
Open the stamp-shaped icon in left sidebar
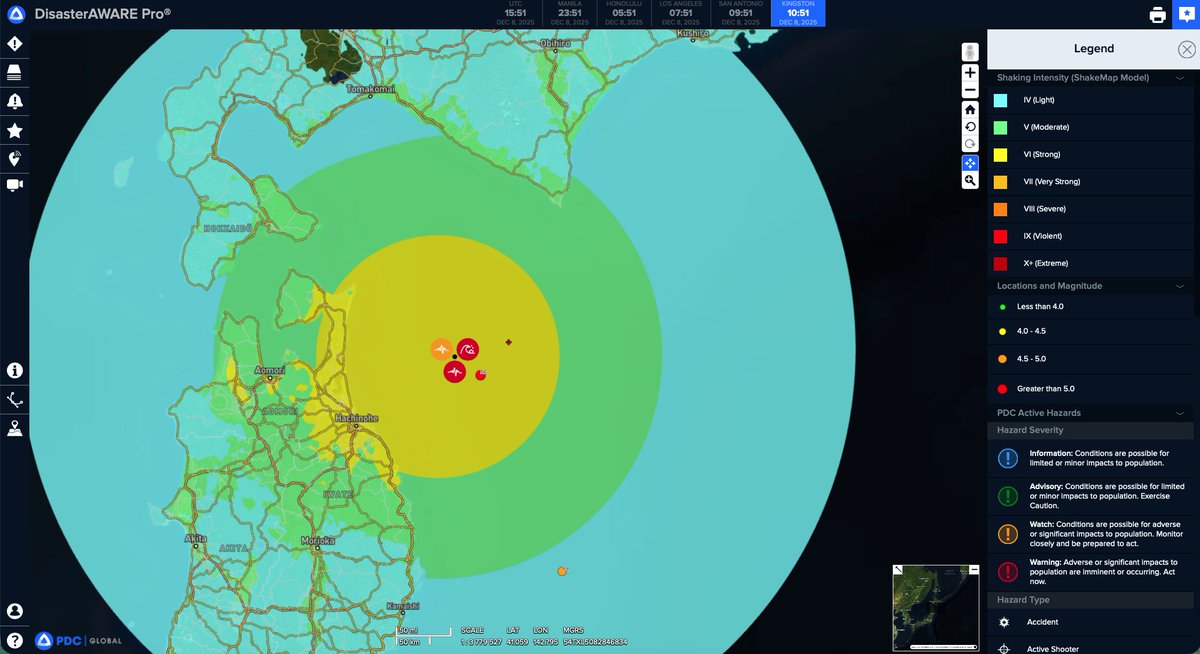15,428
